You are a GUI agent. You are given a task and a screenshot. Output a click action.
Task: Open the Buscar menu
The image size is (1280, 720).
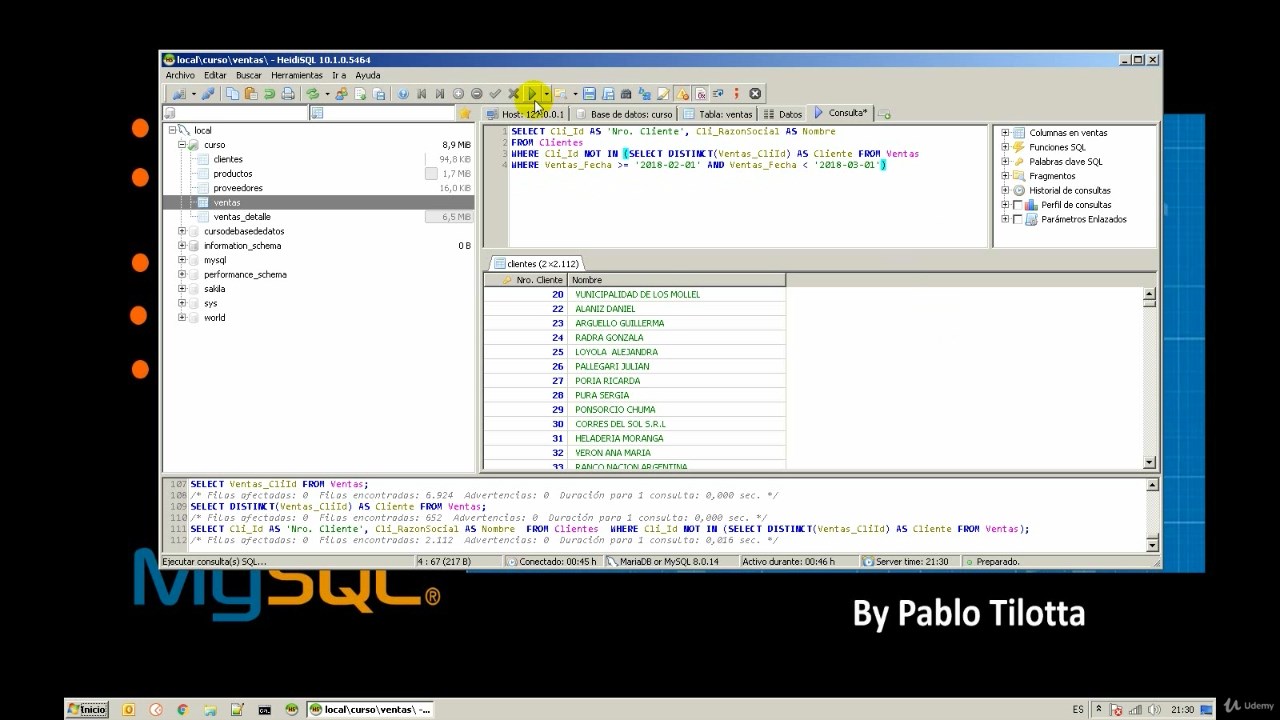tap(249, 75)
